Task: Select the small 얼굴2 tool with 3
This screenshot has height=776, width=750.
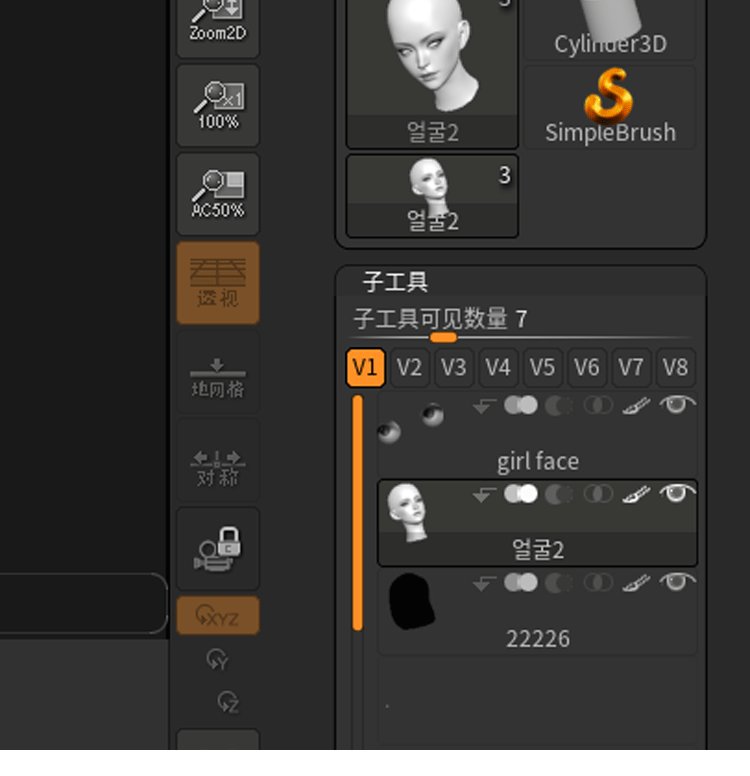Action: click(432, 196)
